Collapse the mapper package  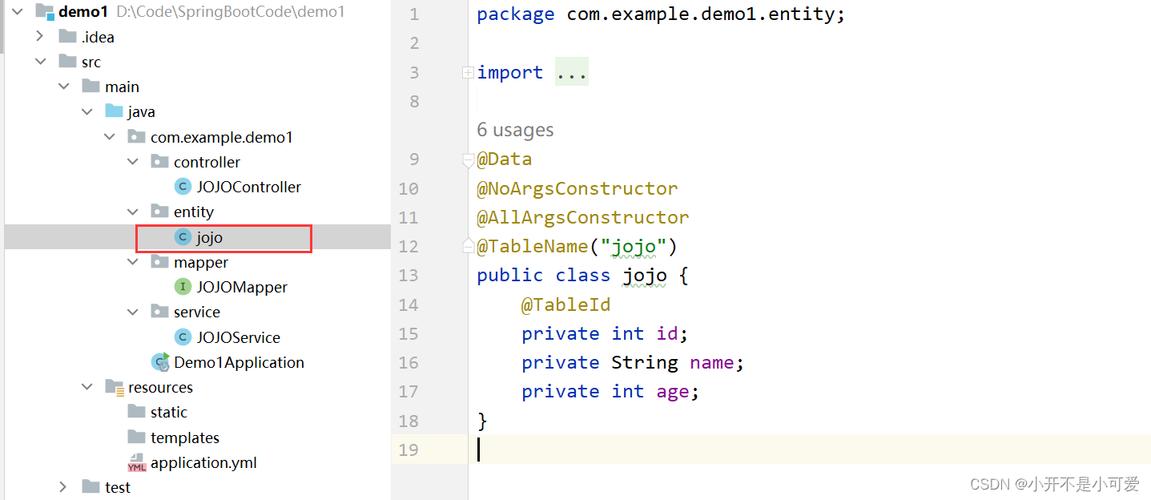click(133, 262)
